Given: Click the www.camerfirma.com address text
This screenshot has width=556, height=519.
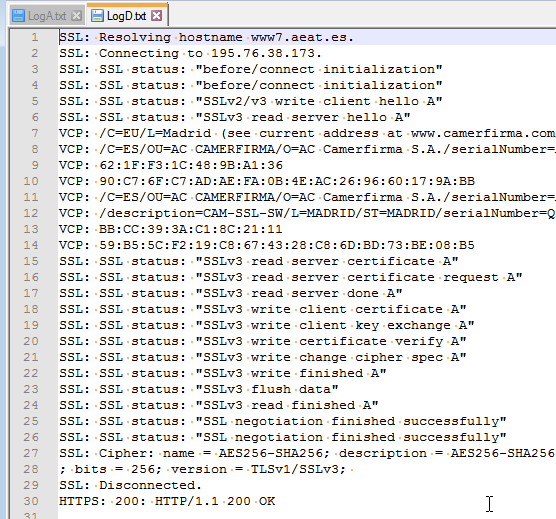Looking at the screenshot, I should tap(483, 133).
